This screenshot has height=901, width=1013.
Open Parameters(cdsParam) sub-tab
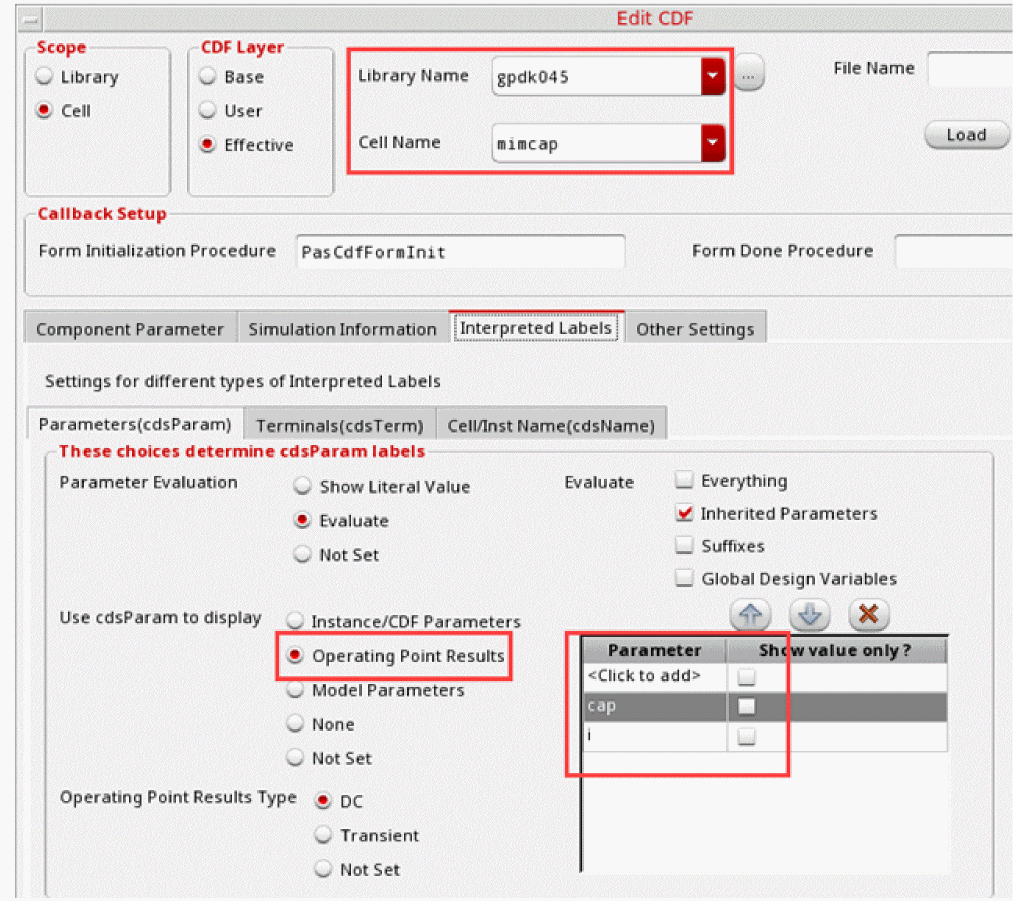coord(135,424)
